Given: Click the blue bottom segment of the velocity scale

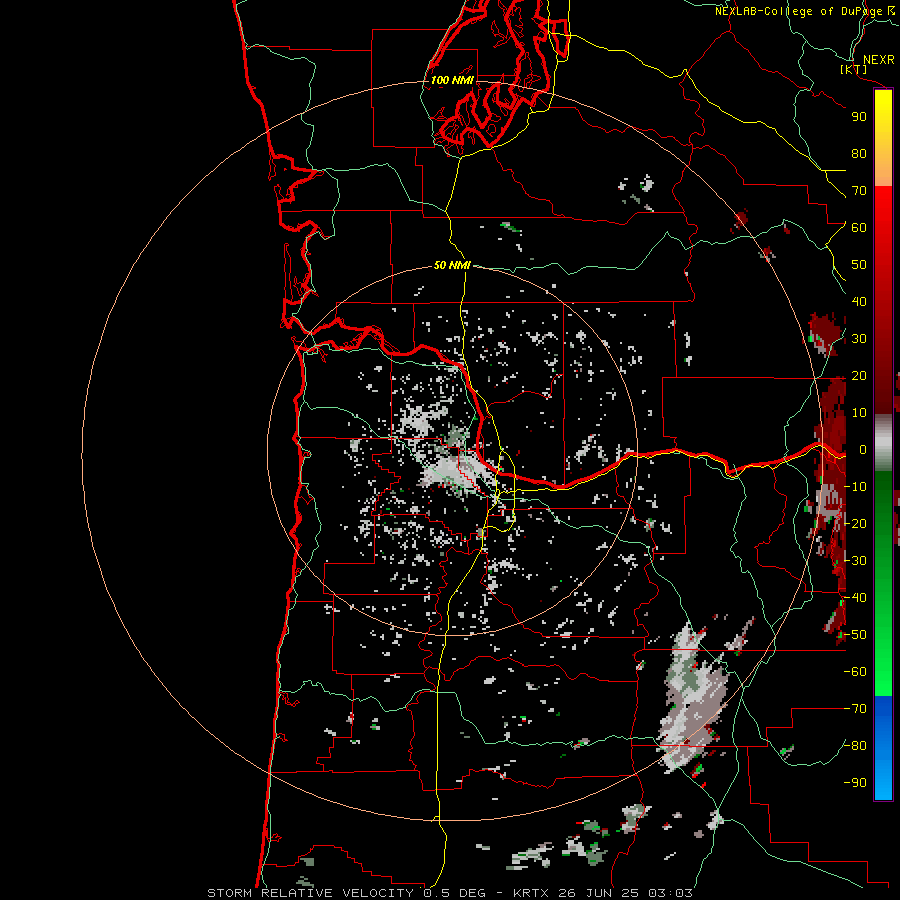Looking at the screenshot, I should click(883, 747).
